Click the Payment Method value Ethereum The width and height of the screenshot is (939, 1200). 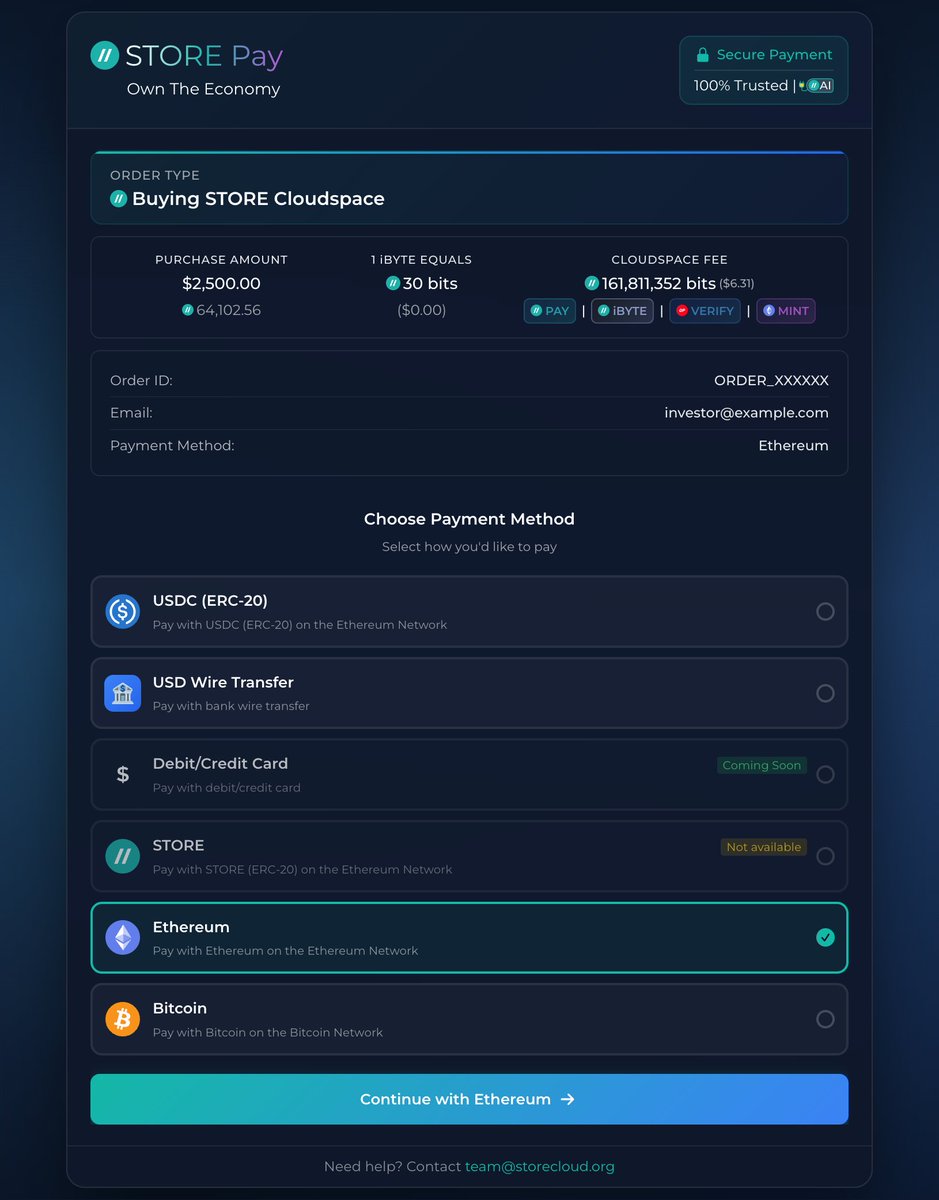(794, 446)
